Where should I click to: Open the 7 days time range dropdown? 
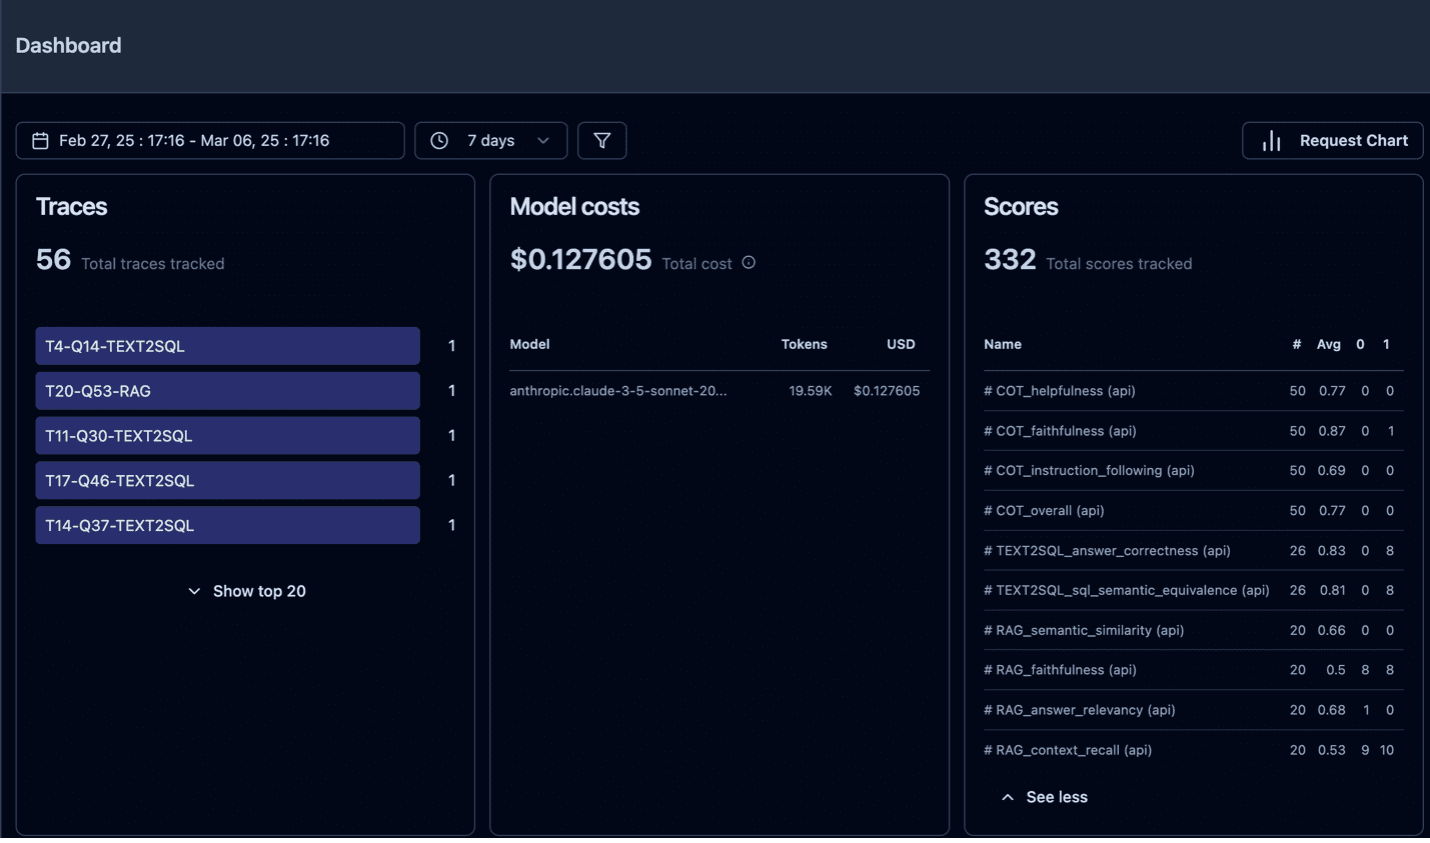[491, 141]
